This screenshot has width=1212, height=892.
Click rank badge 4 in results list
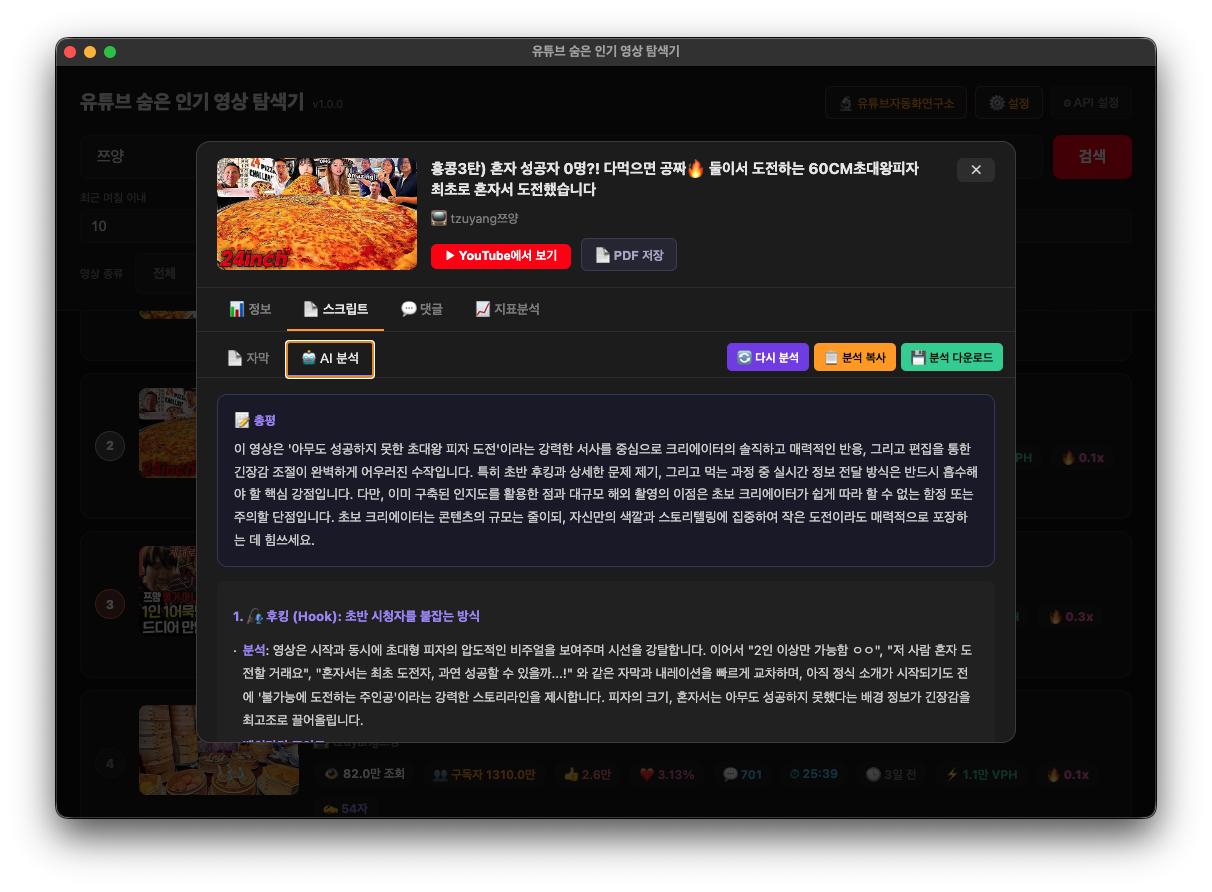(110, 764)
